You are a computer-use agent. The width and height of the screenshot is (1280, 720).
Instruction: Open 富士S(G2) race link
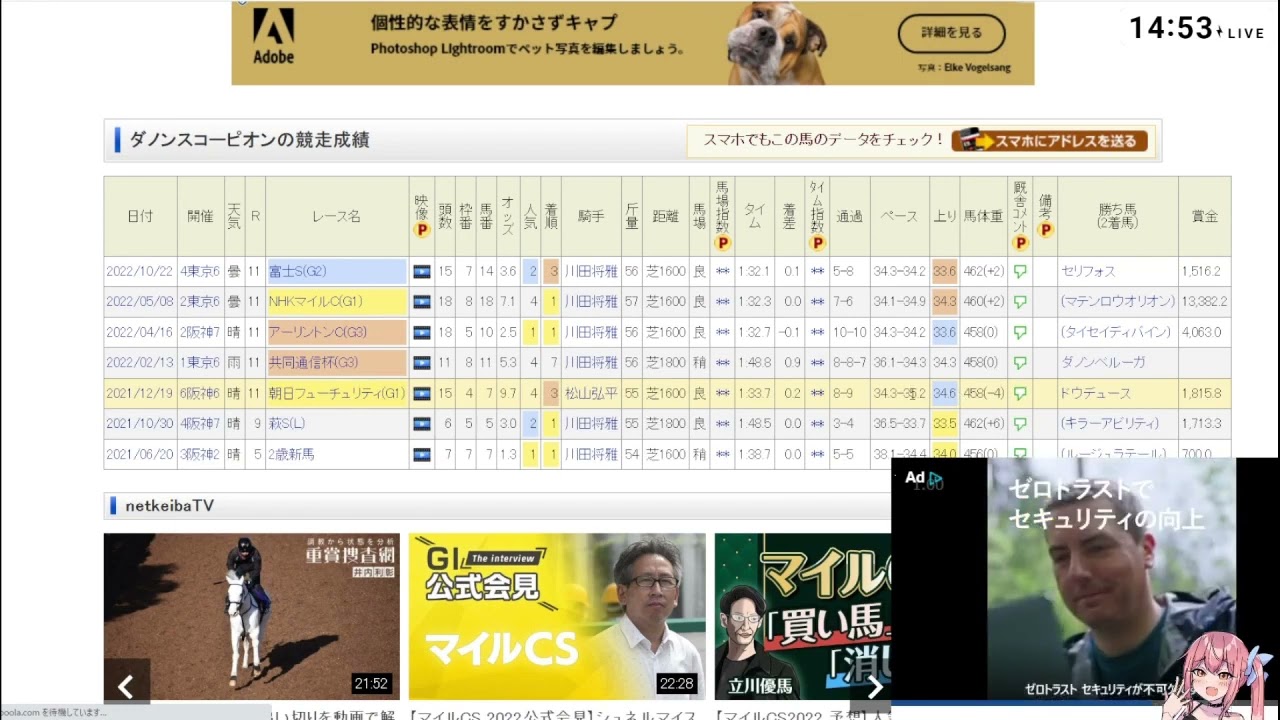click(297, 271)
